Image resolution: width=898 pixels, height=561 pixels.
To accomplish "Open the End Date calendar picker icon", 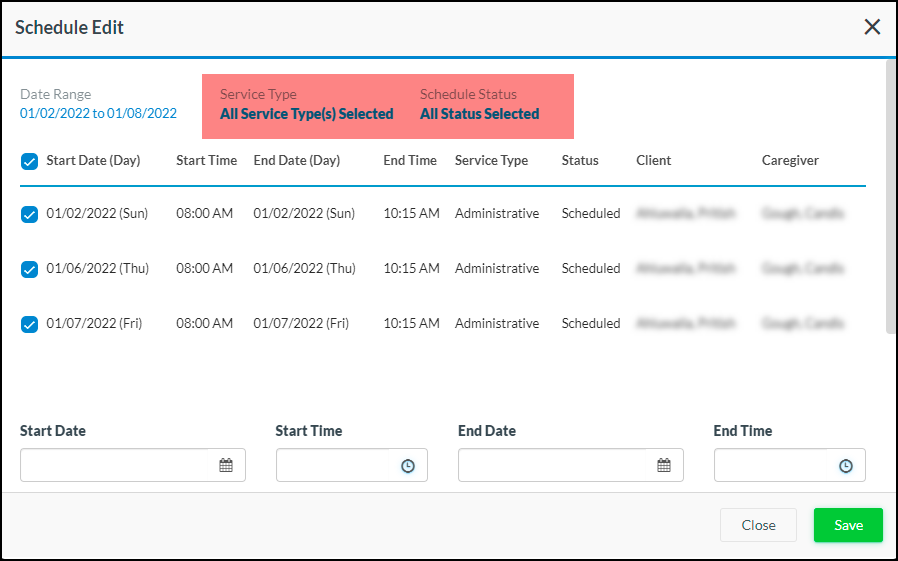I will 664,465.
